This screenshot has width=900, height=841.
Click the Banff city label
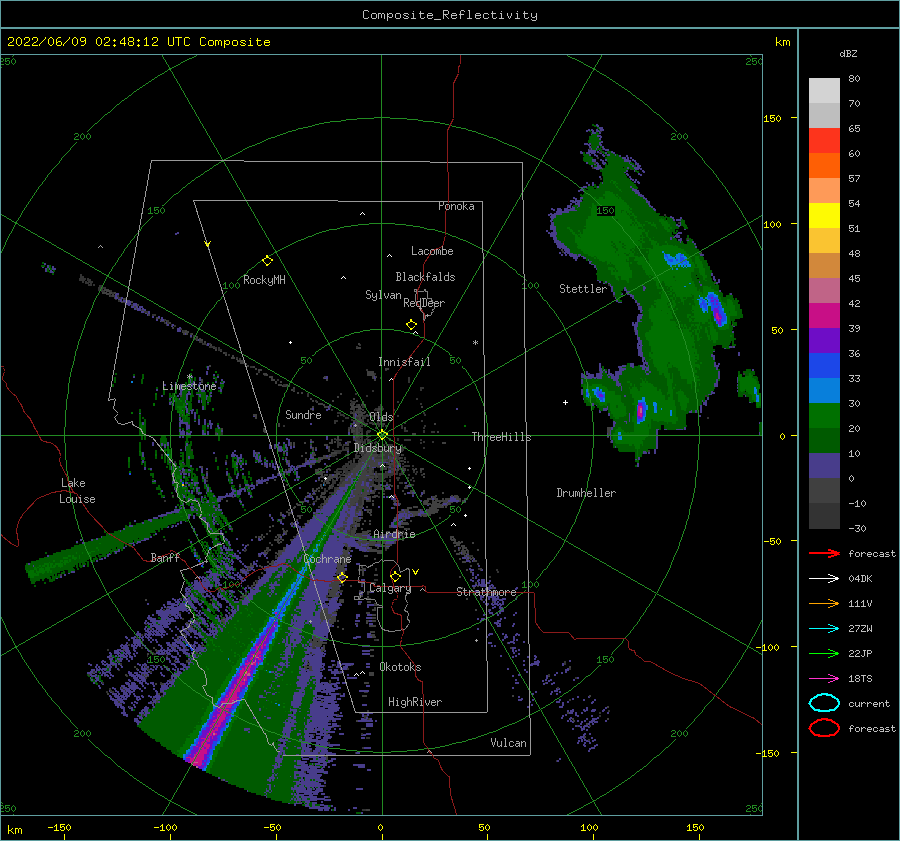pyautogui.click(x=165, y=557)
